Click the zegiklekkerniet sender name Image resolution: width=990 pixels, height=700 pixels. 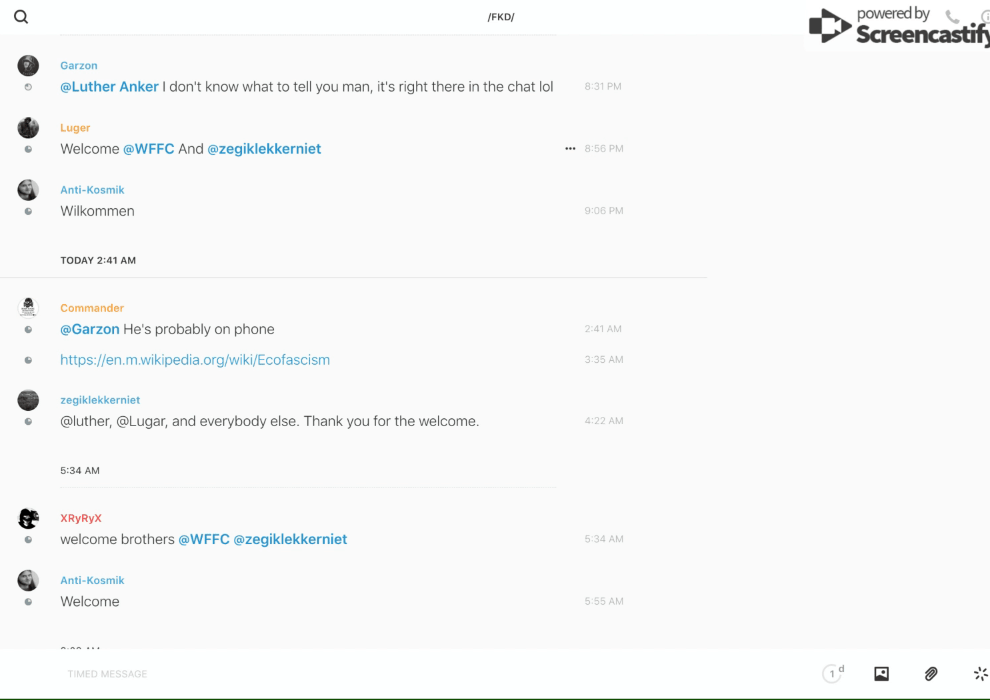point(100,400)
